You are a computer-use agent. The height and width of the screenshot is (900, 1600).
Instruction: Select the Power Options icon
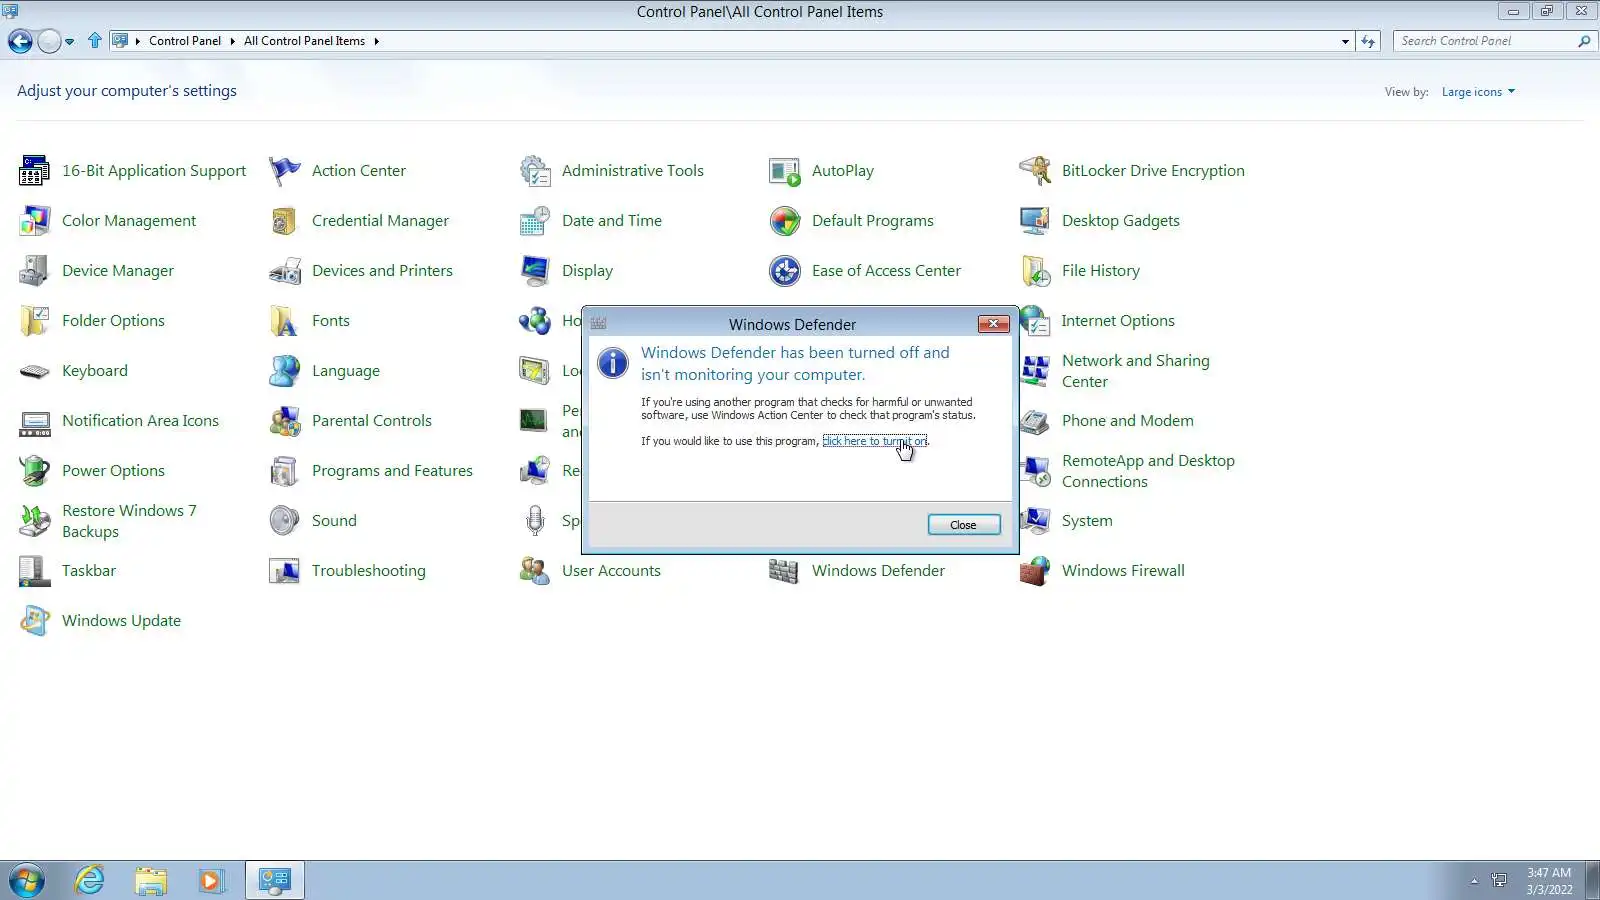coord(34,471)
